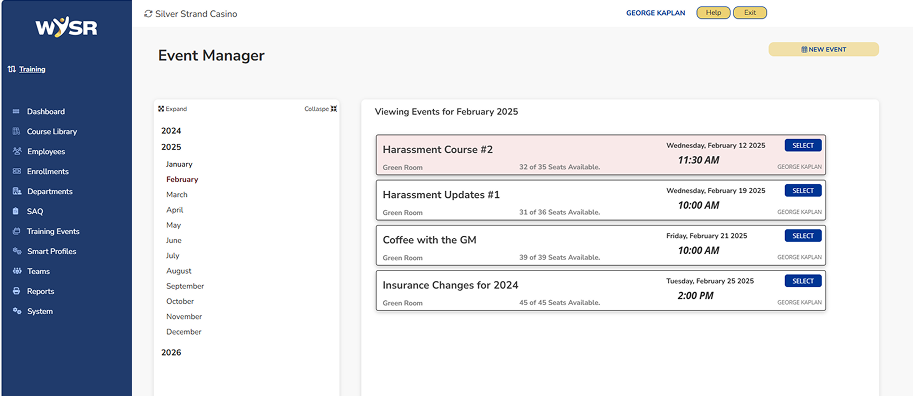Click the Dashboard sidebar icon

(16, 111)
